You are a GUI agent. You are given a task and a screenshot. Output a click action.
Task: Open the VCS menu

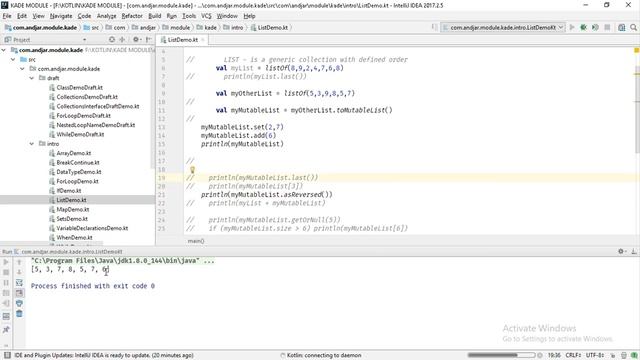[206, 16]
